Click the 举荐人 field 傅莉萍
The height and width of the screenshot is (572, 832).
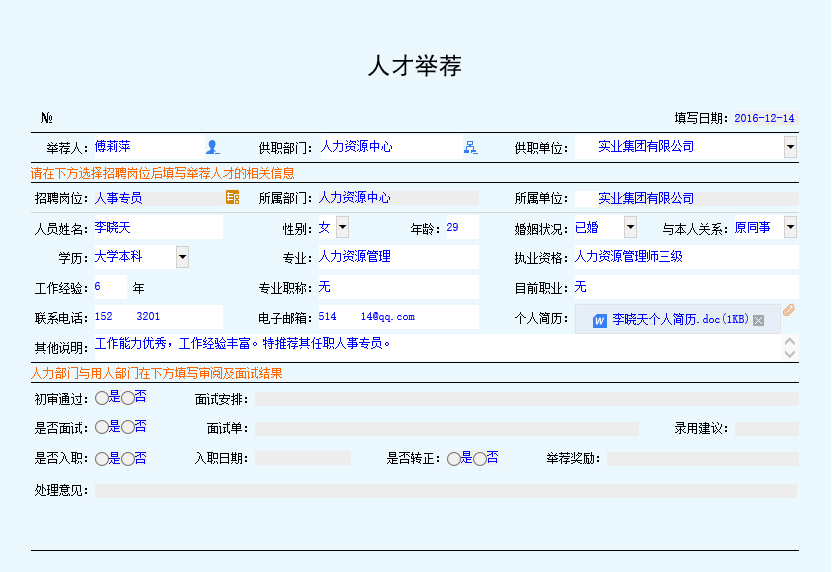point(150,147)
